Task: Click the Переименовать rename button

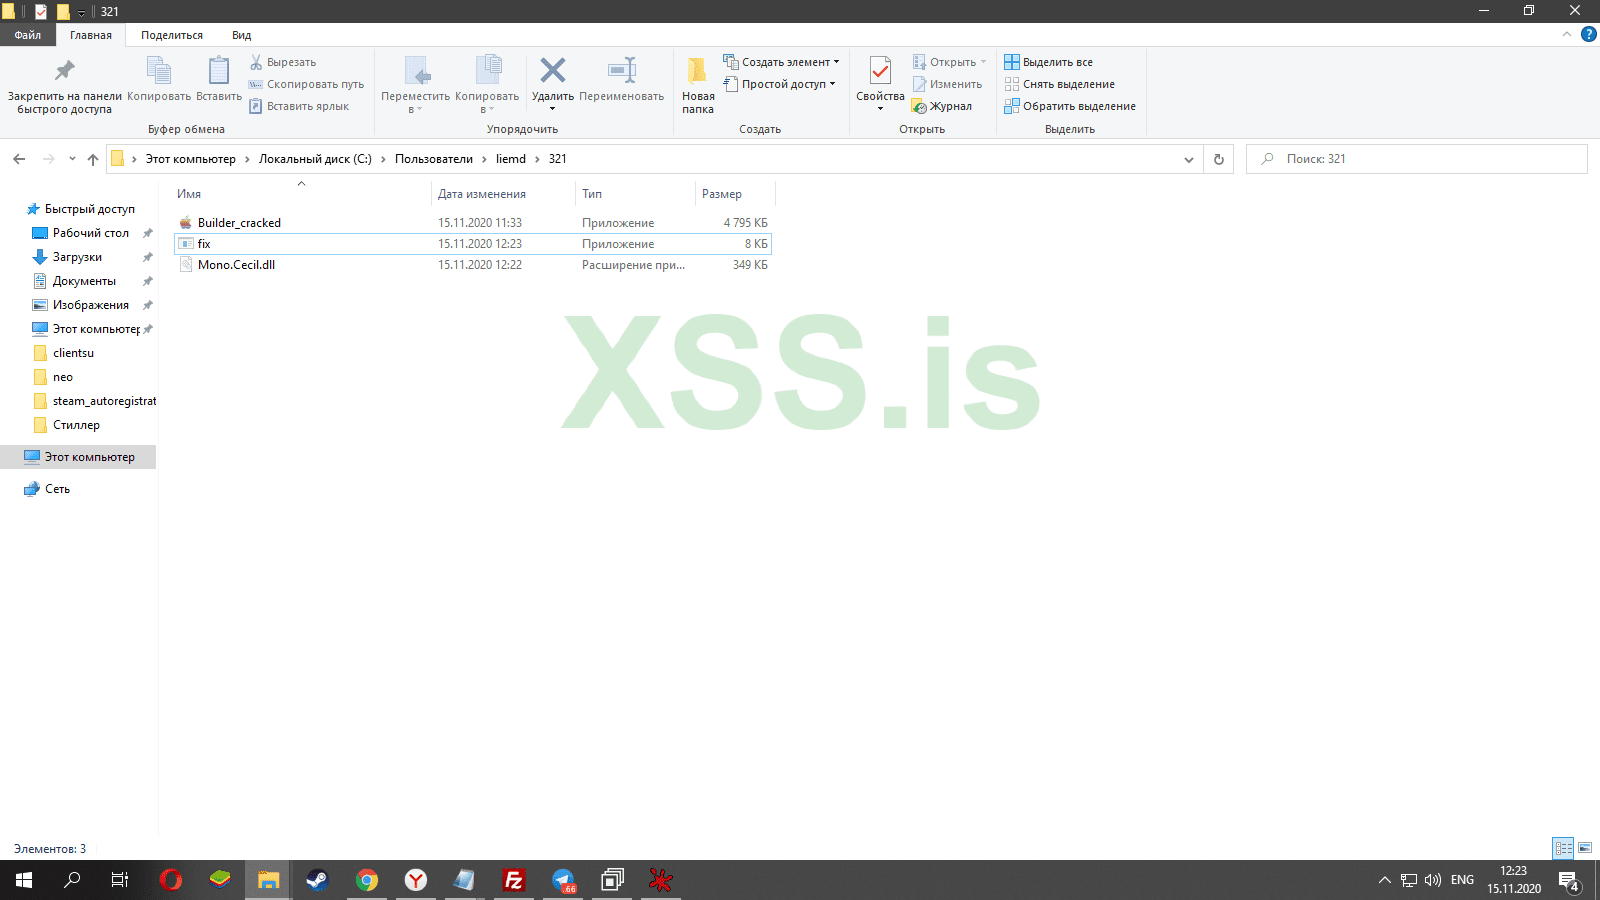Action: [x=622, y=80]
